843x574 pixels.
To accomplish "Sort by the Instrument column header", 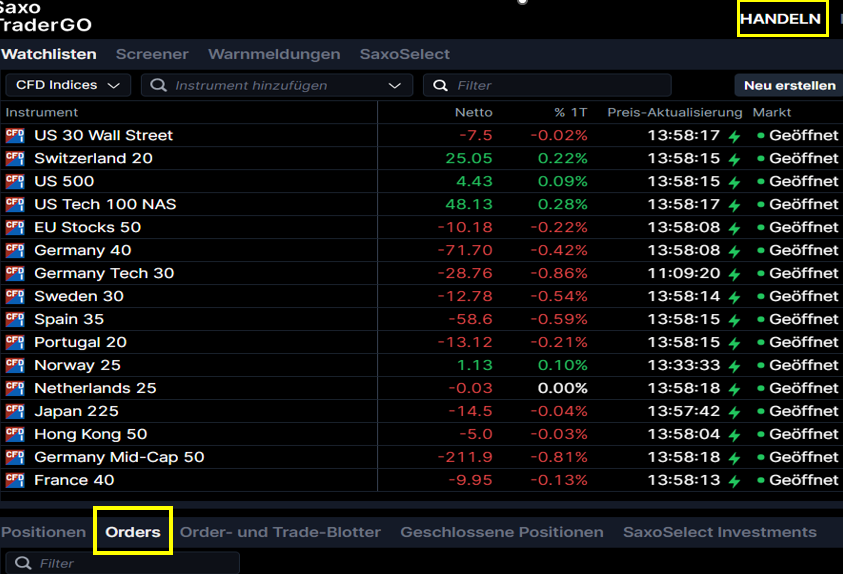I will tap(42, 112).
